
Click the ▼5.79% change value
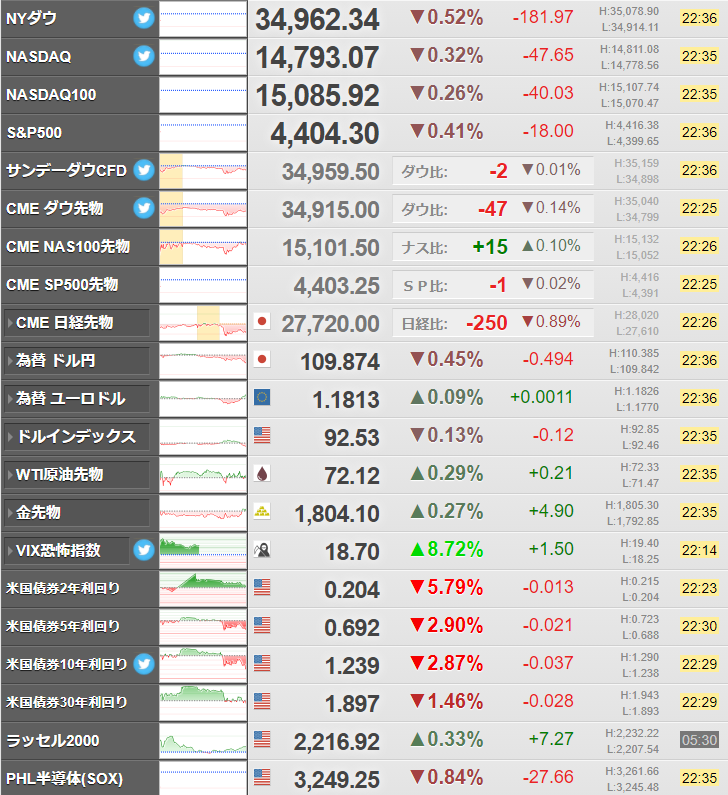pos(447,587)
